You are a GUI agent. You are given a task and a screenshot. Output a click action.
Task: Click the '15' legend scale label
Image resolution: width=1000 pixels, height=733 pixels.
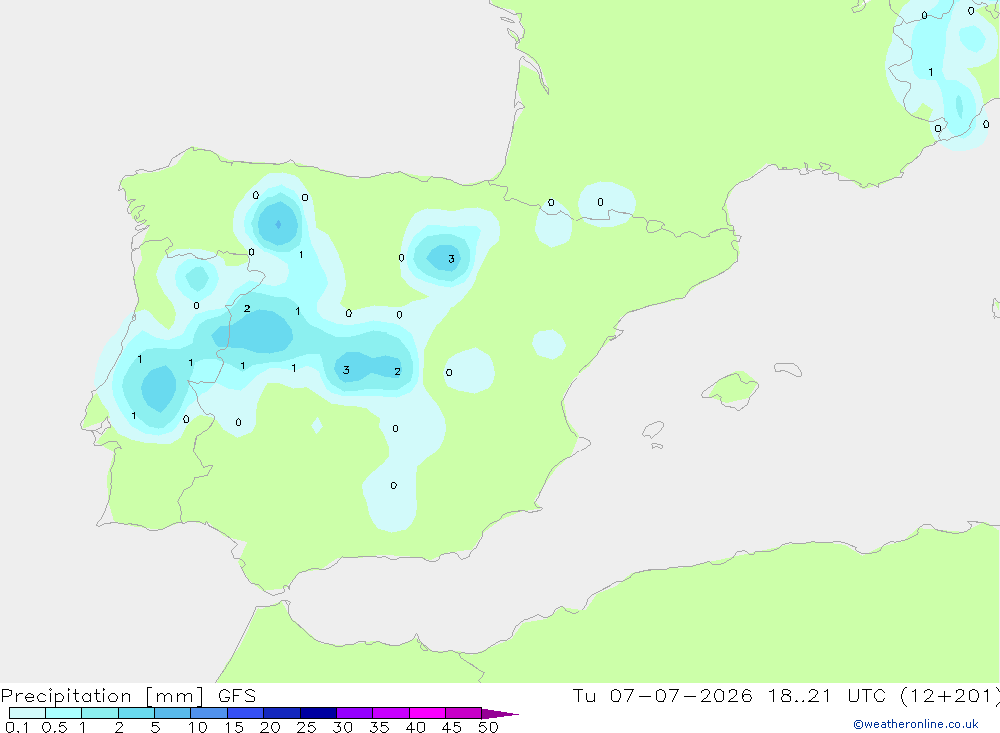pos(234,727)
